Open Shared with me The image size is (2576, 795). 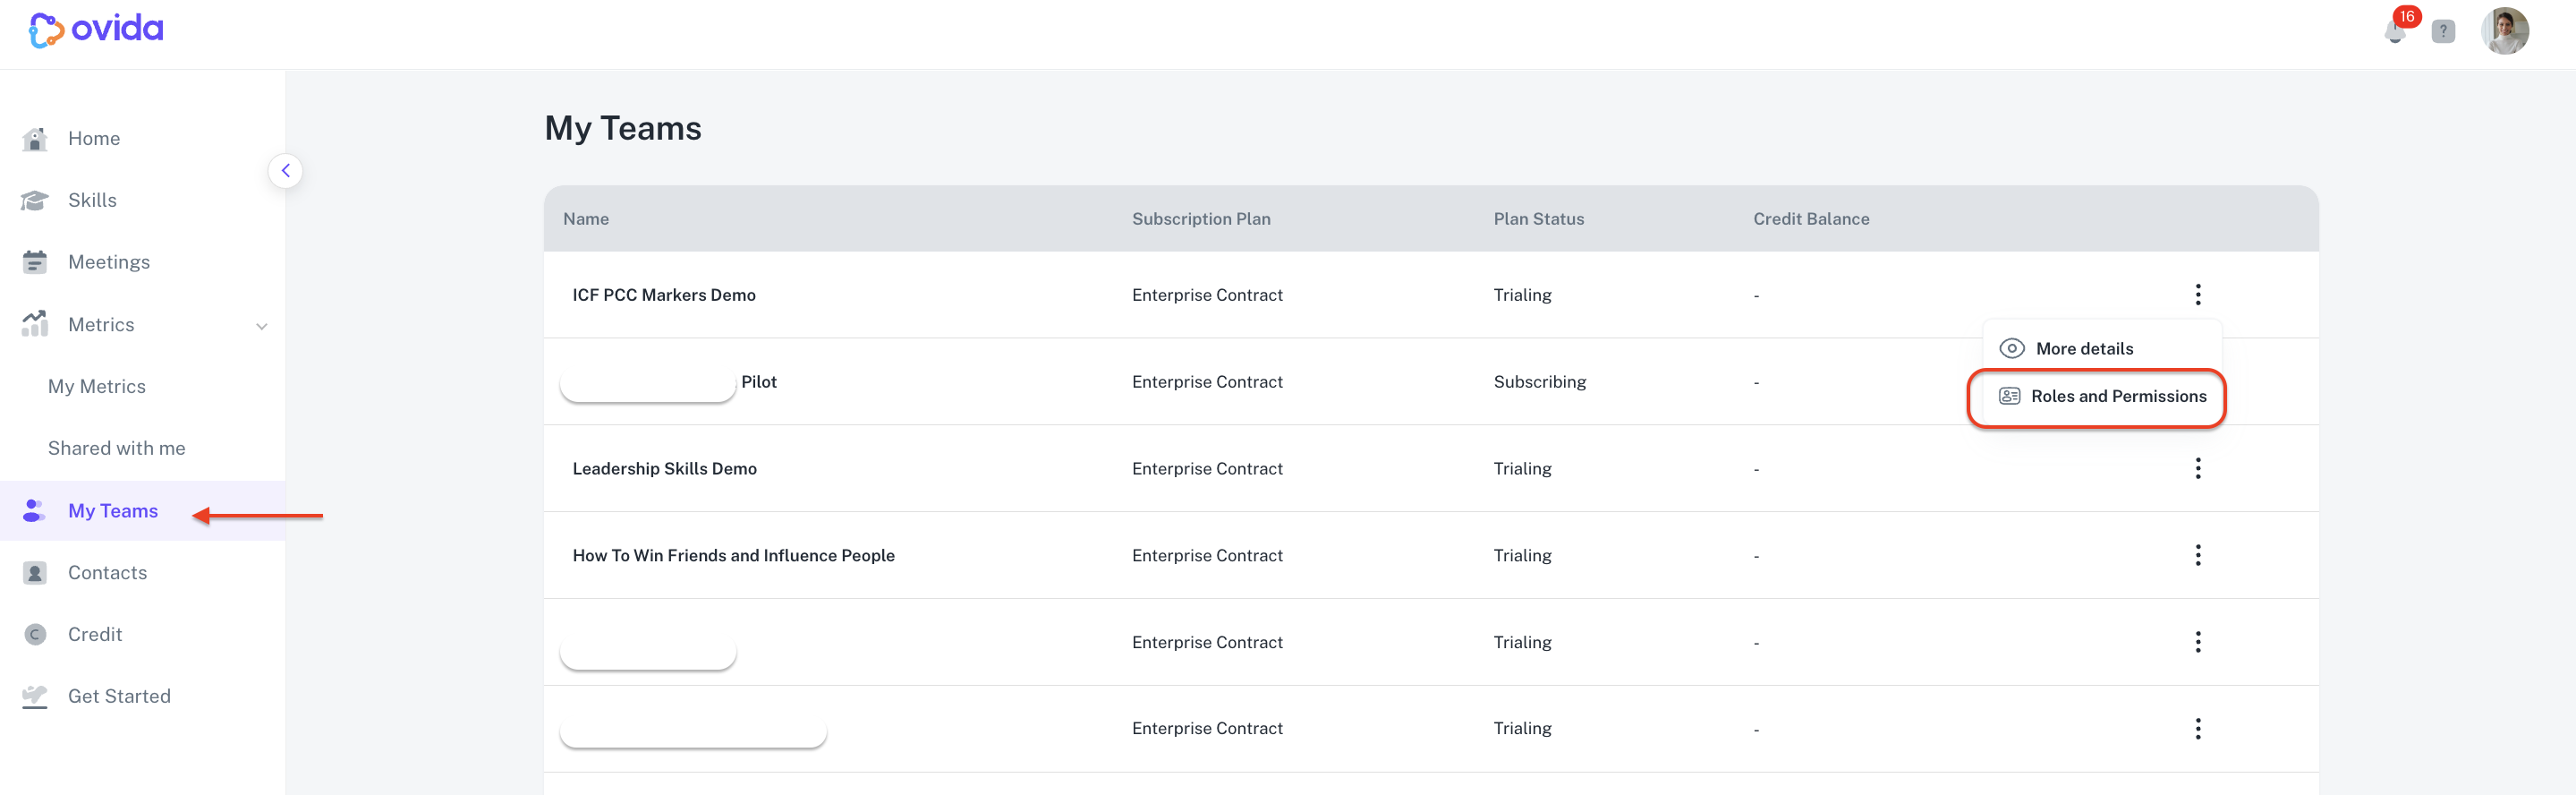(x=117, y=448)
